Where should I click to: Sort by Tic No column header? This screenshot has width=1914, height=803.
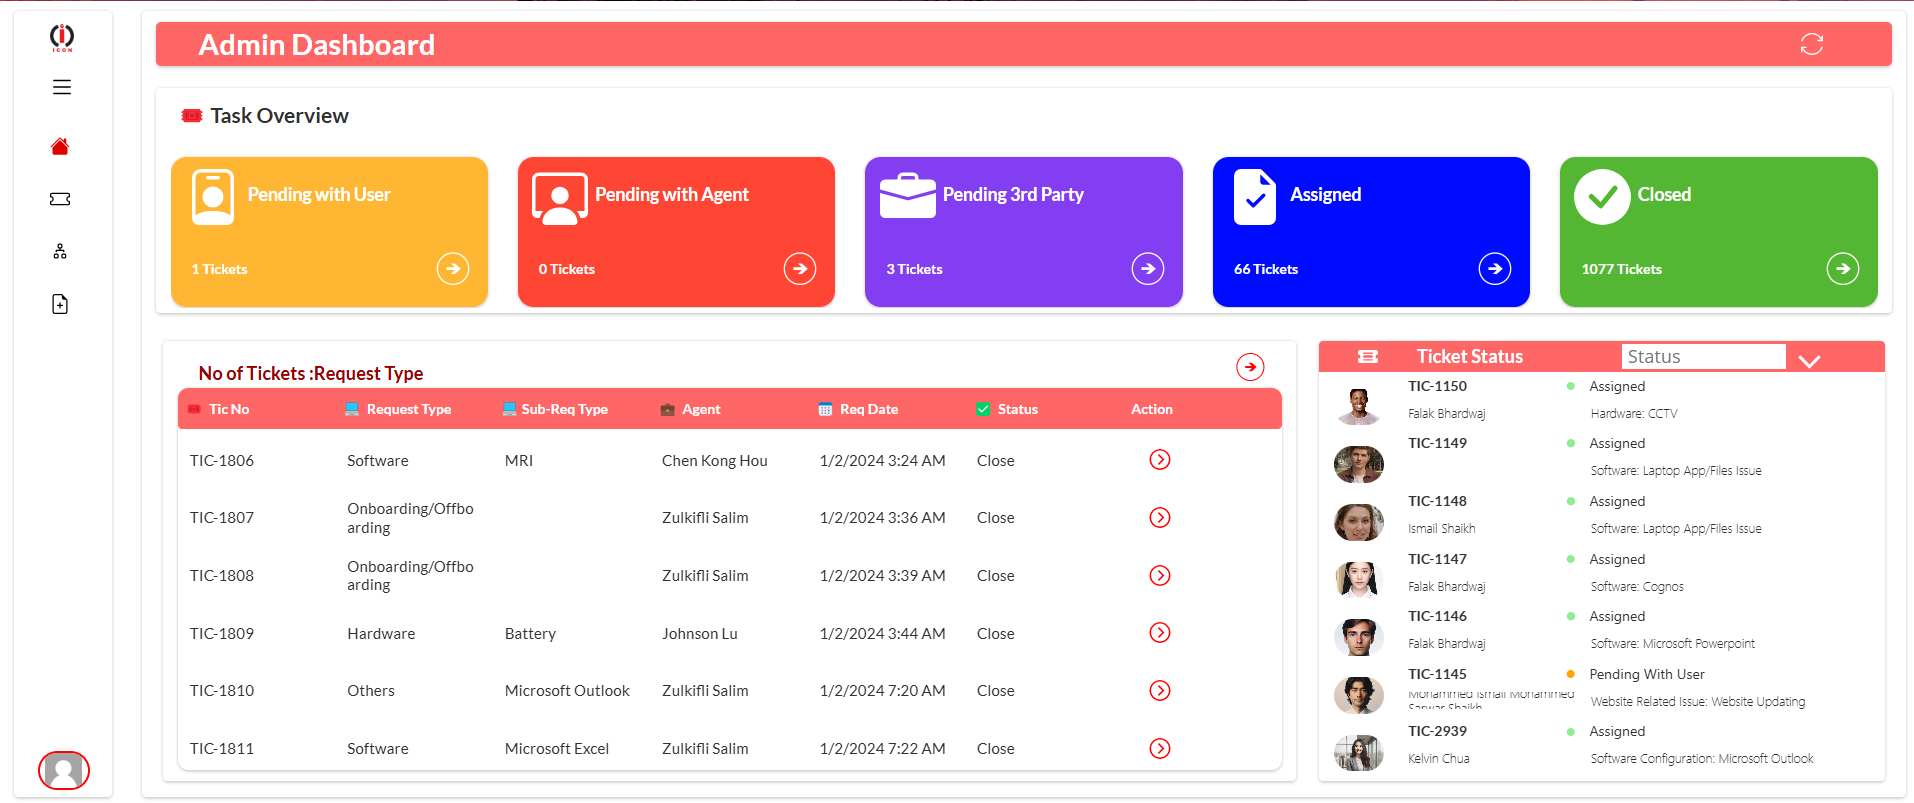[x=229, y=409]
